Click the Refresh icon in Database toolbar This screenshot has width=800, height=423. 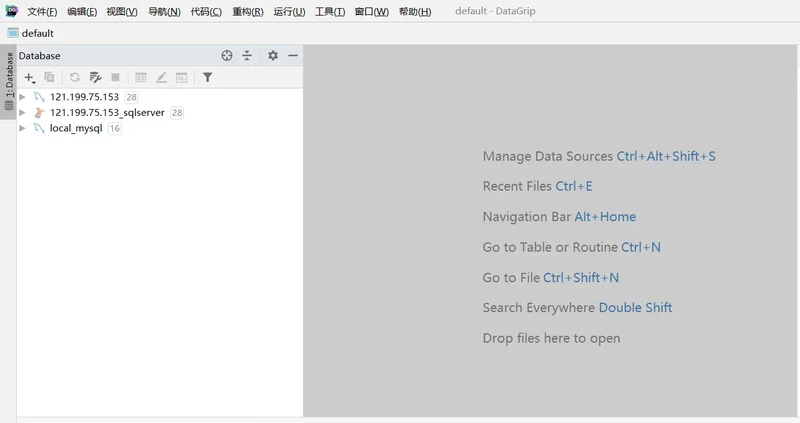point(74,77)
